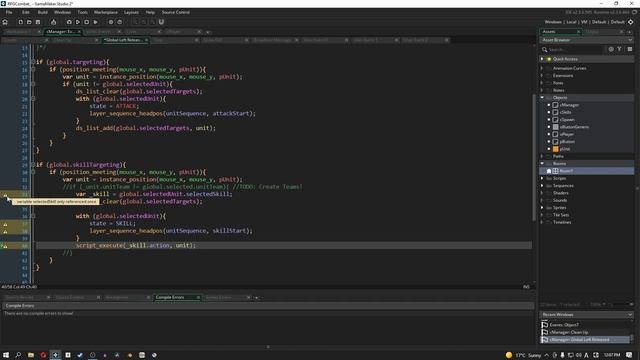The width and height of the screenshot is (640, 360).
Task: Click the Room1 room icon
Action: [556, 171]
